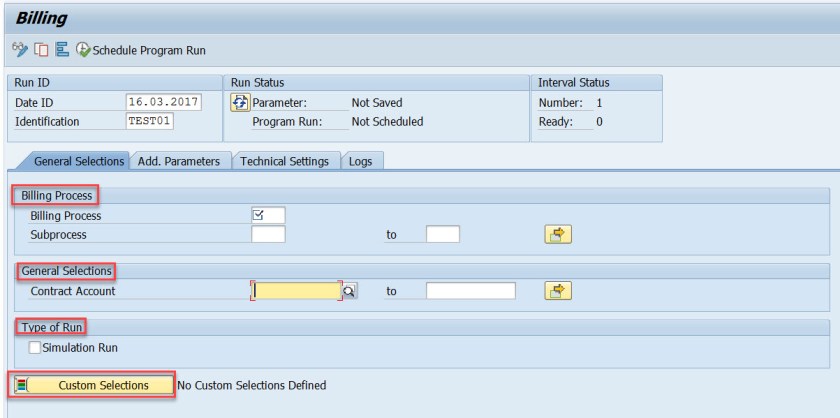This screenshot has height=418, width=840.
Task: Click the Contract Account from field
Action: [296, 290]
